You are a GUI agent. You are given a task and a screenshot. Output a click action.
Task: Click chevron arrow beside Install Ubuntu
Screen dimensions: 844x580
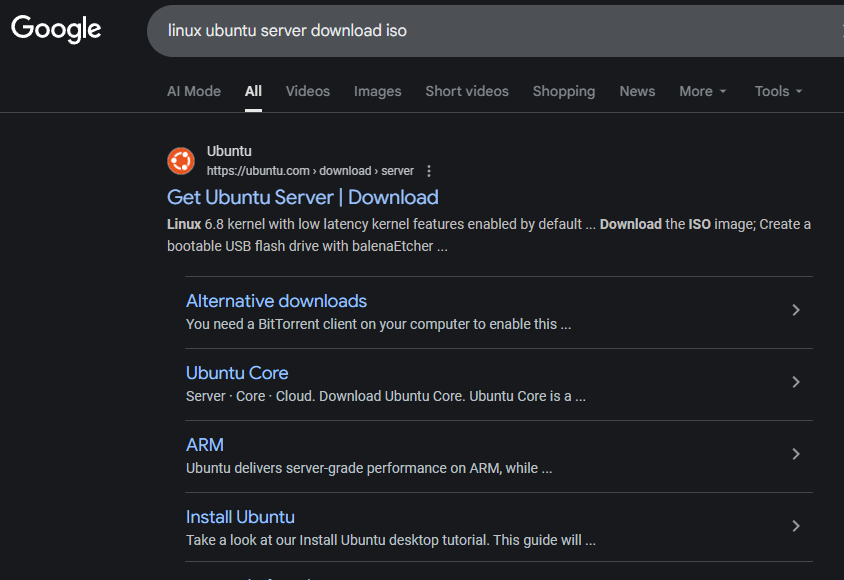click(x=796, y=526)
